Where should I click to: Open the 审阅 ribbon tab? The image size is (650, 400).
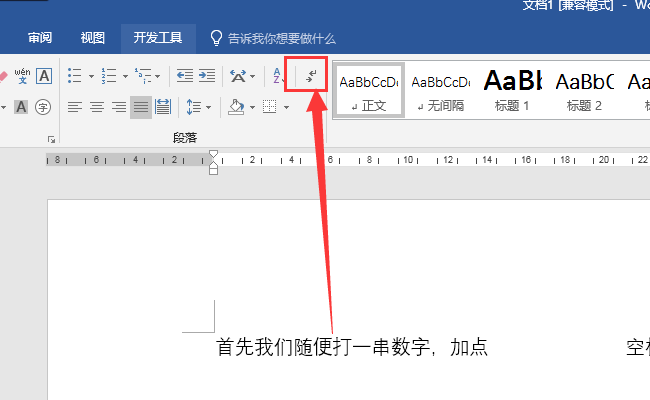(x=40, y=38)
